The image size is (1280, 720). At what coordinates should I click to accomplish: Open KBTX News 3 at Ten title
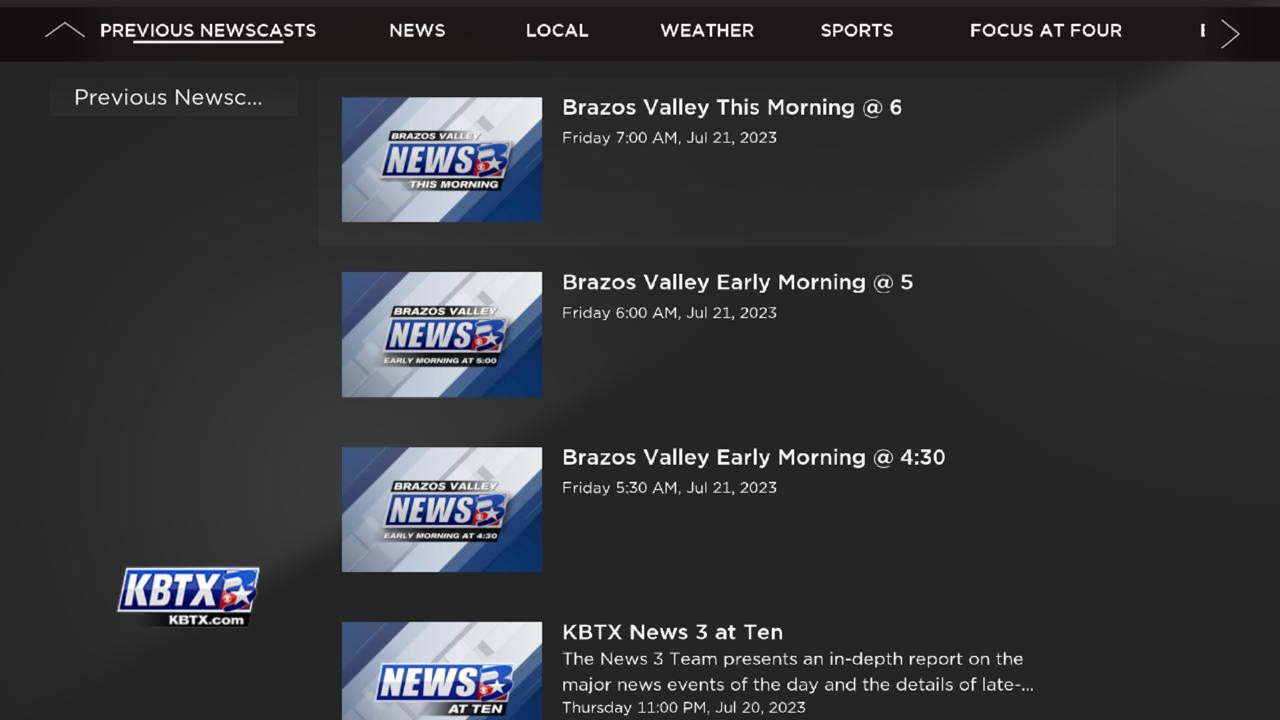pyautogui.click(x=673, y=632)
